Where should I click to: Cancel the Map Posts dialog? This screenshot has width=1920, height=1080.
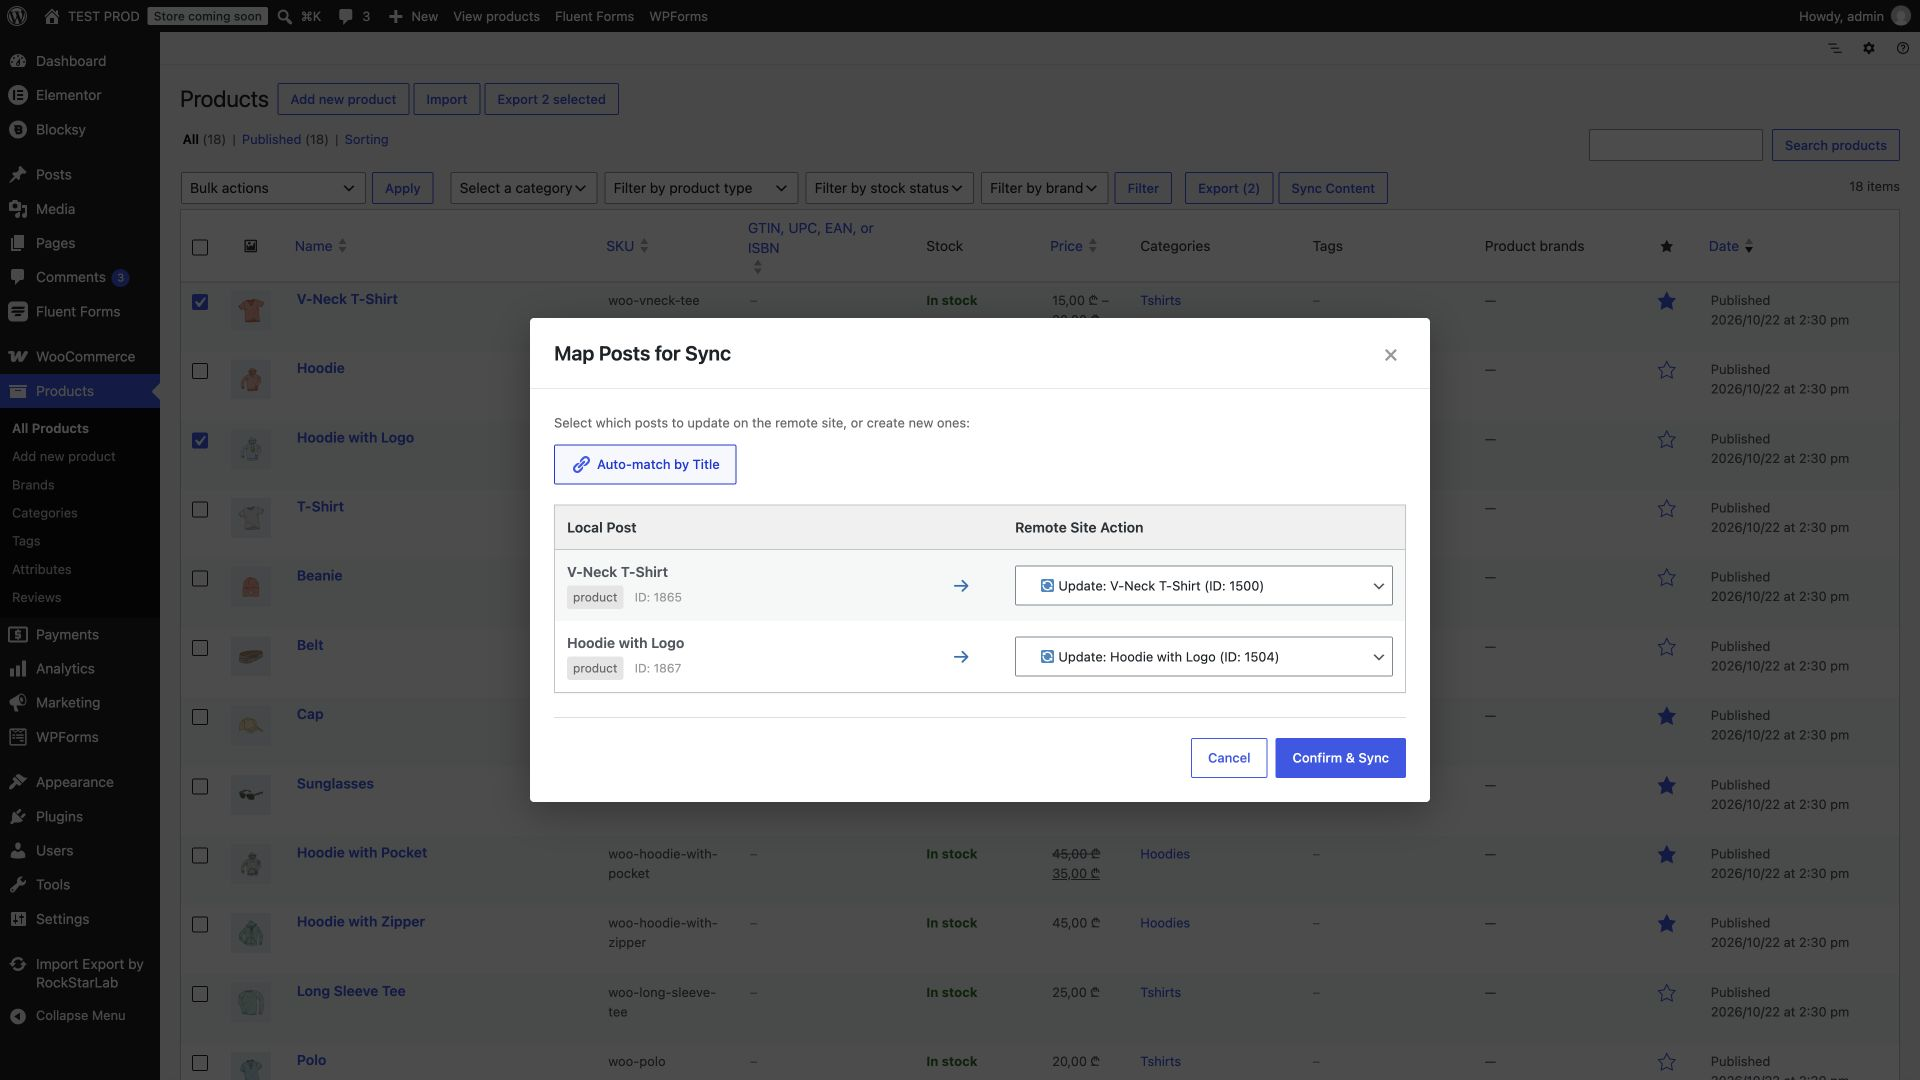click(x=1229, y=758)
